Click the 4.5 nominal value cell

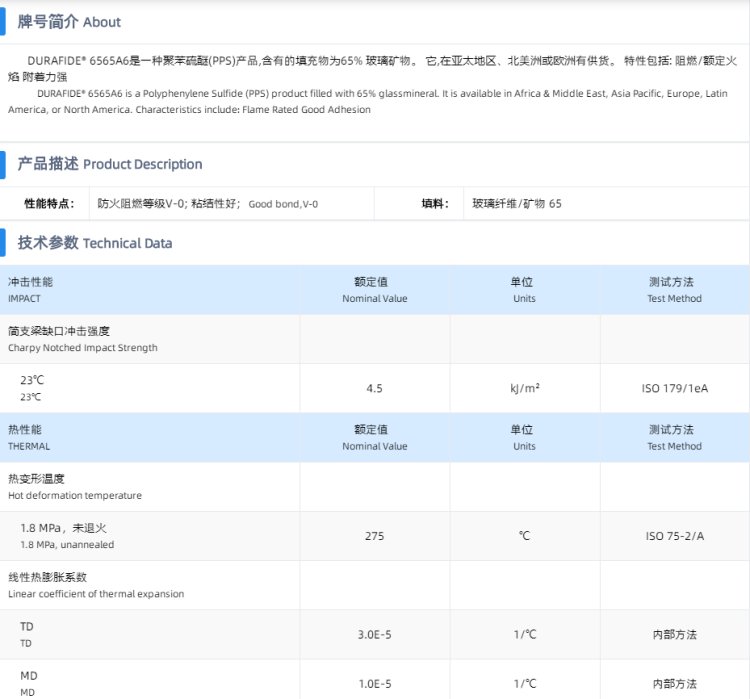point(374,388)
